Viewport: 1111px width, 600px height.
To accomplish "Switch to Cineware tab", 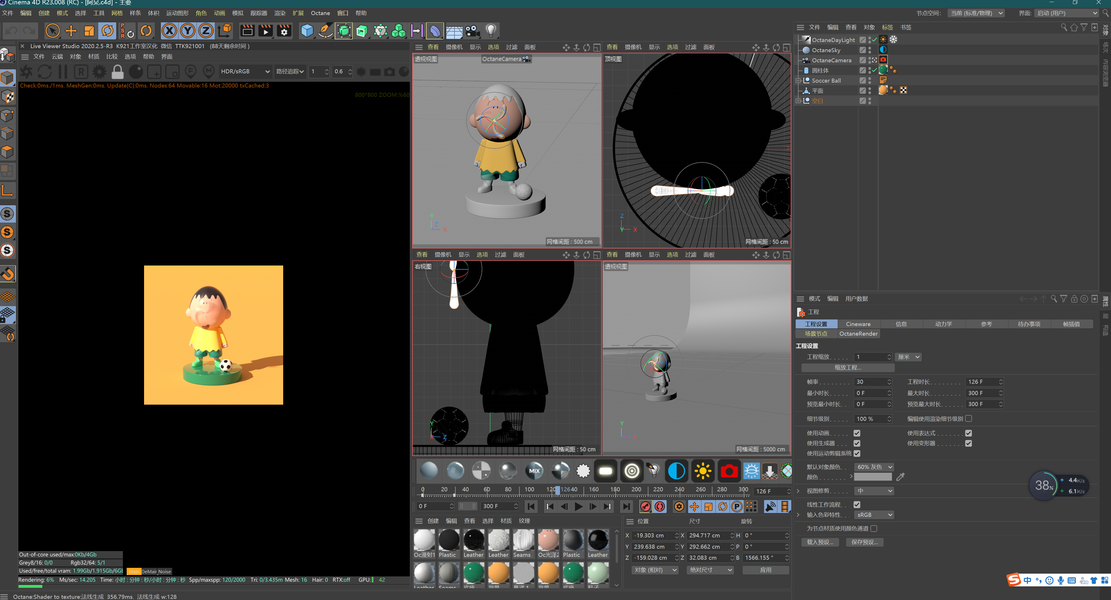I will tap(858, 324).
